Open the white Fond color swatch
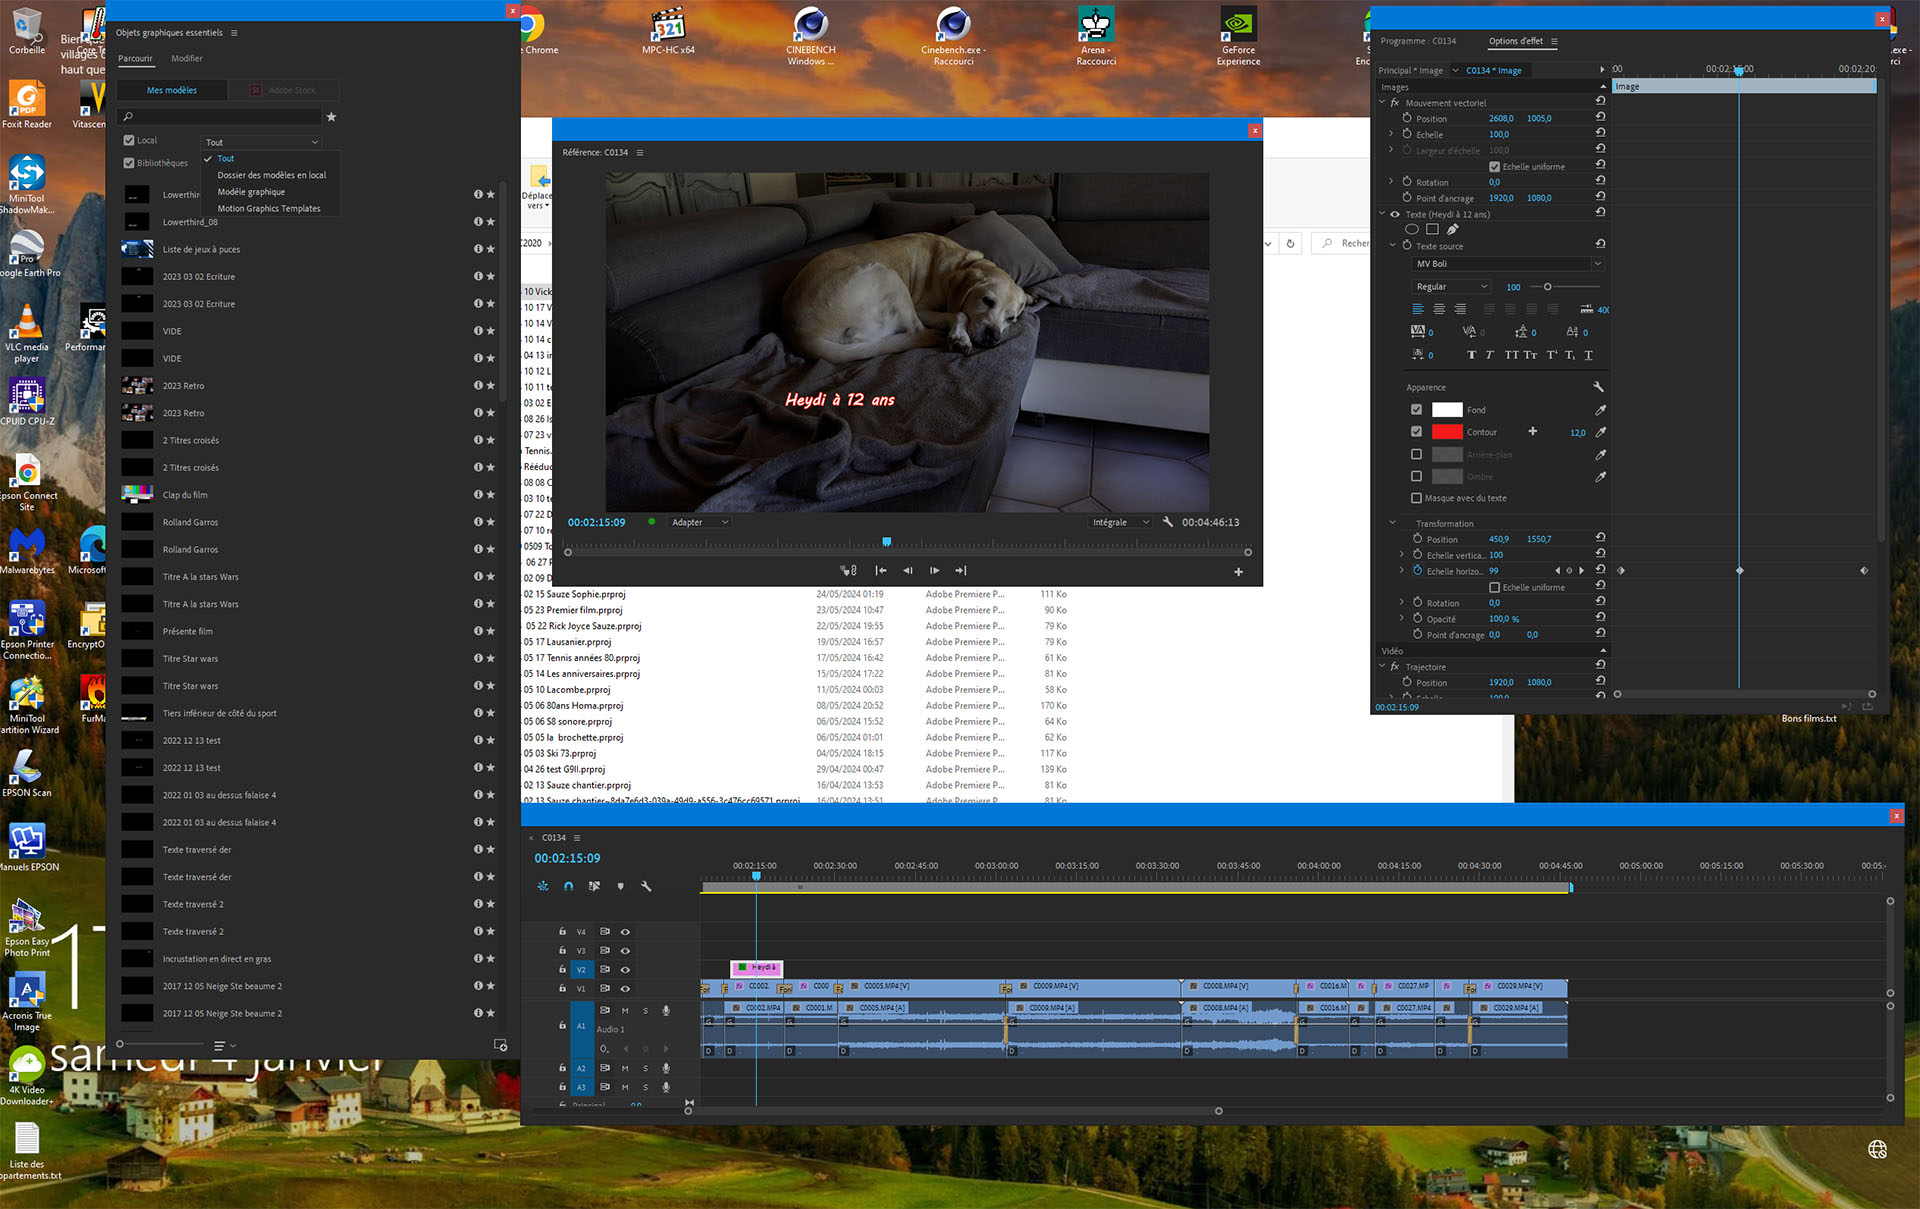The height and width of the screenshot is (1209, 1920). coord(1446,410)
